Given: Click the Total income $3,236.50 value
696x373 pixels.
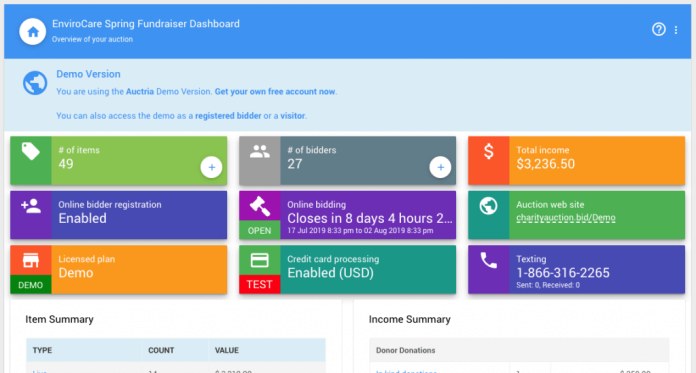Looking at the screenshot, I should tap(546, 164).
